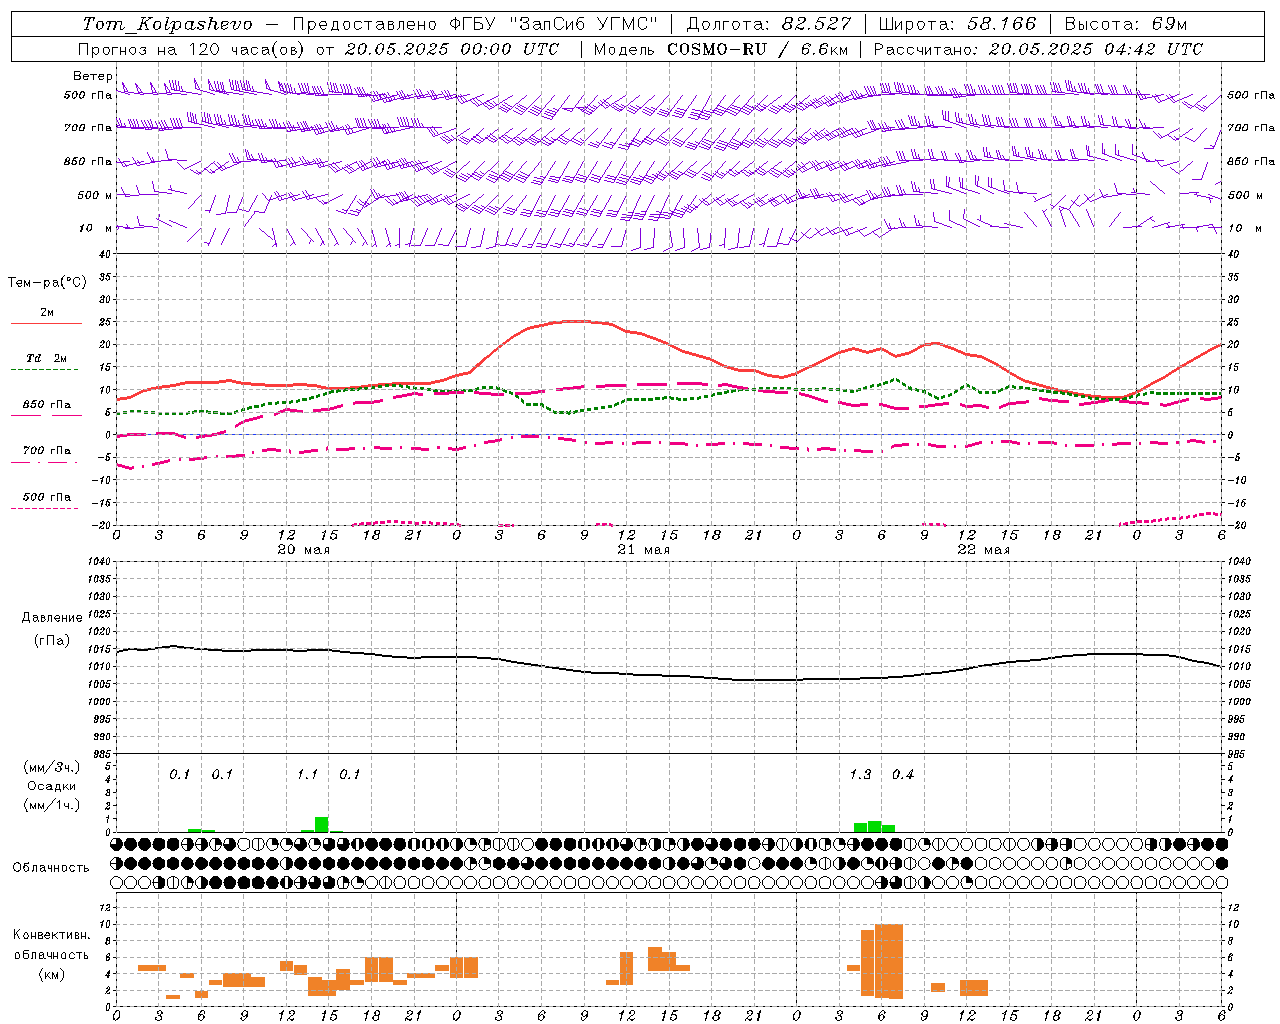Viewport: 1280px width, 1024px height.
Task: Select the 22 мая date label
Action: [983, 549]
